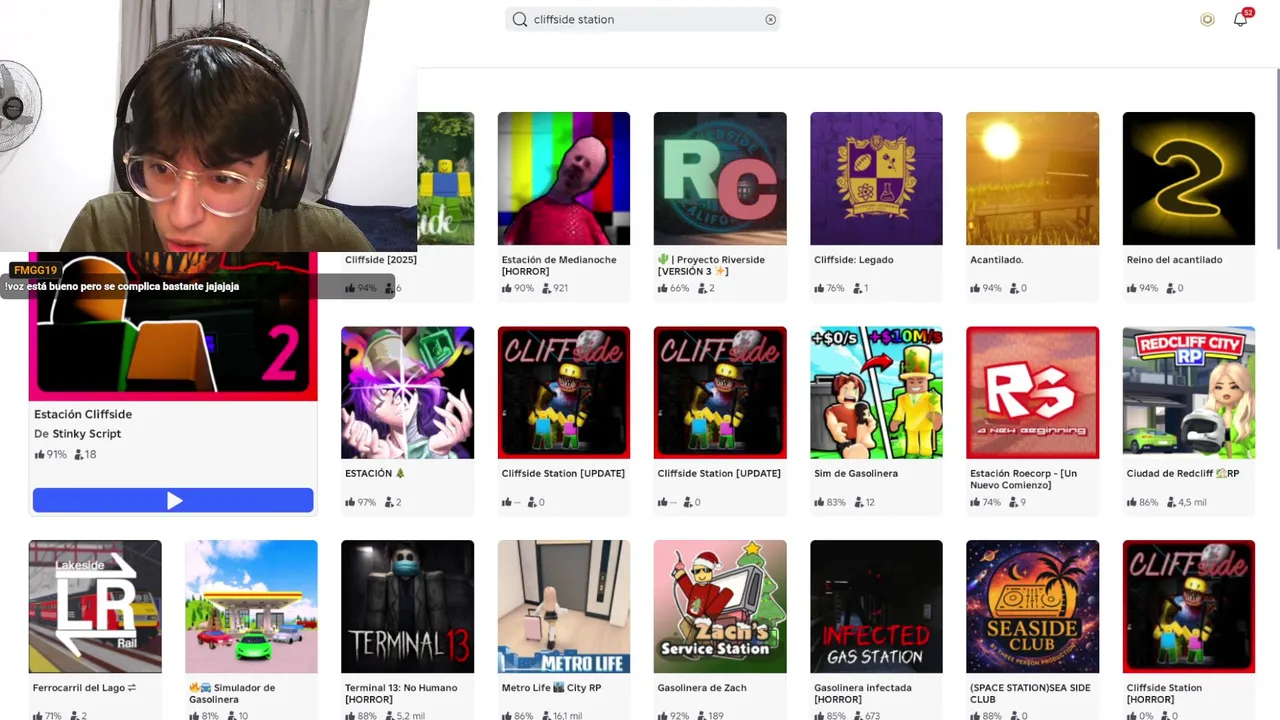Image resolution: width=1280 pixels, height=720 pixels.
Task: Click 'Gasolinera infectada [HORROR]' title text
Action: tap(863, 693)
